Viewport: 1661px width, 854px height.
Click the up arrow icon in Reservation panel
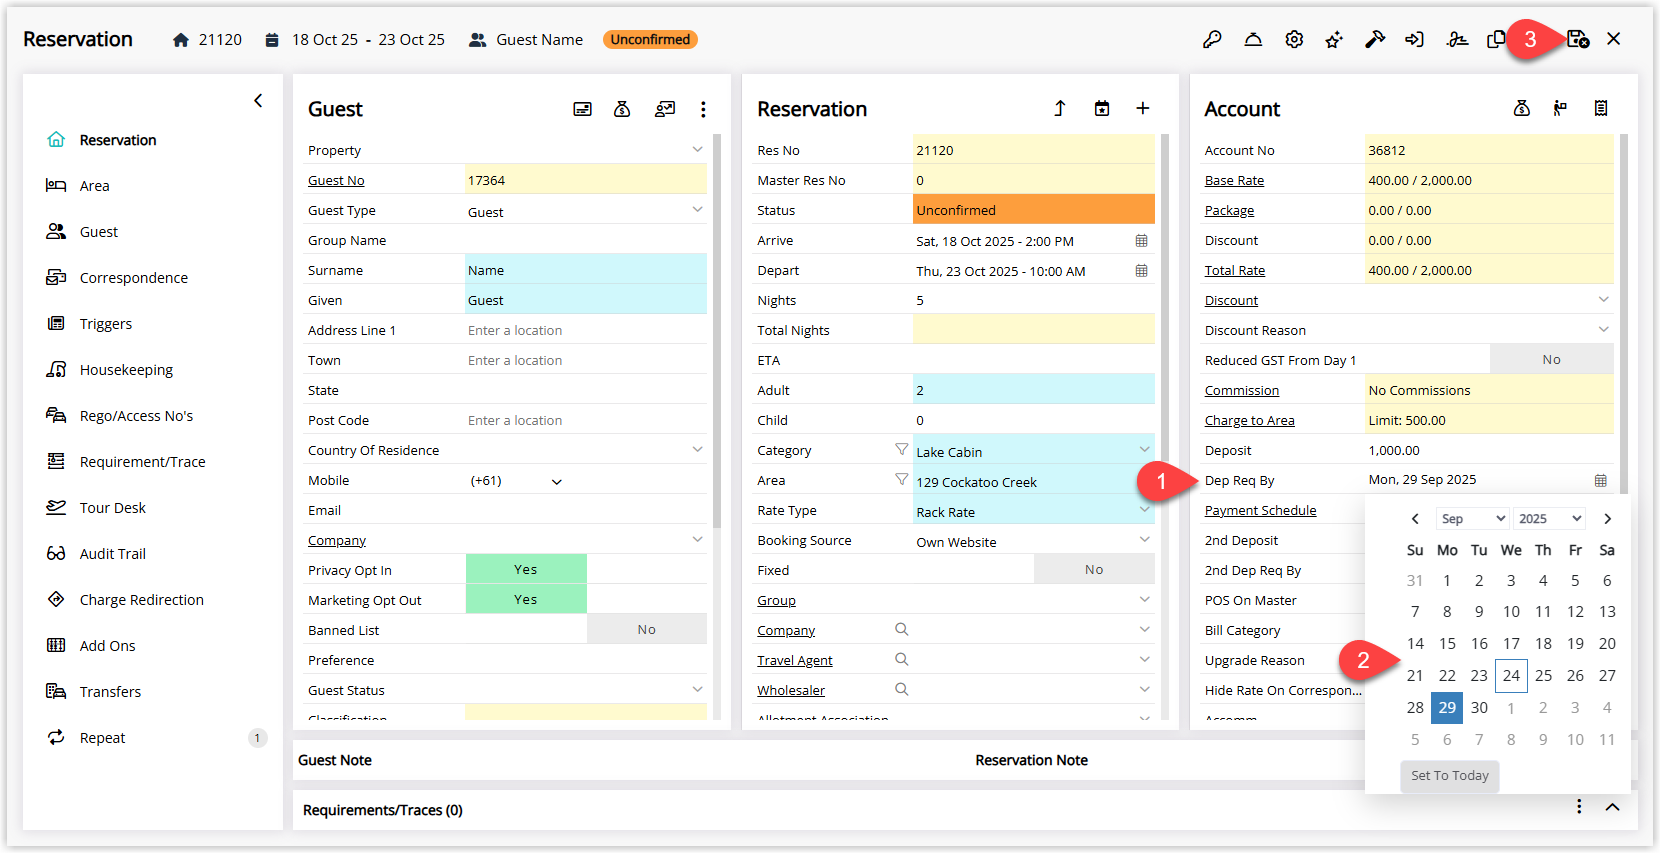[x=1060, y=108]
